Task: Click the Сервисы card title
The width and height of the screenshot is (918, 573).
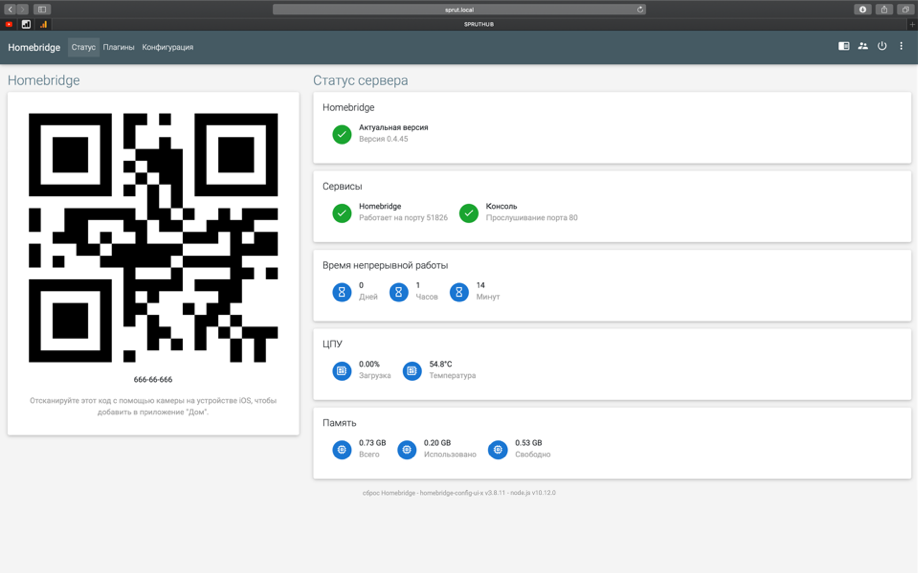Action: [342, 186]
